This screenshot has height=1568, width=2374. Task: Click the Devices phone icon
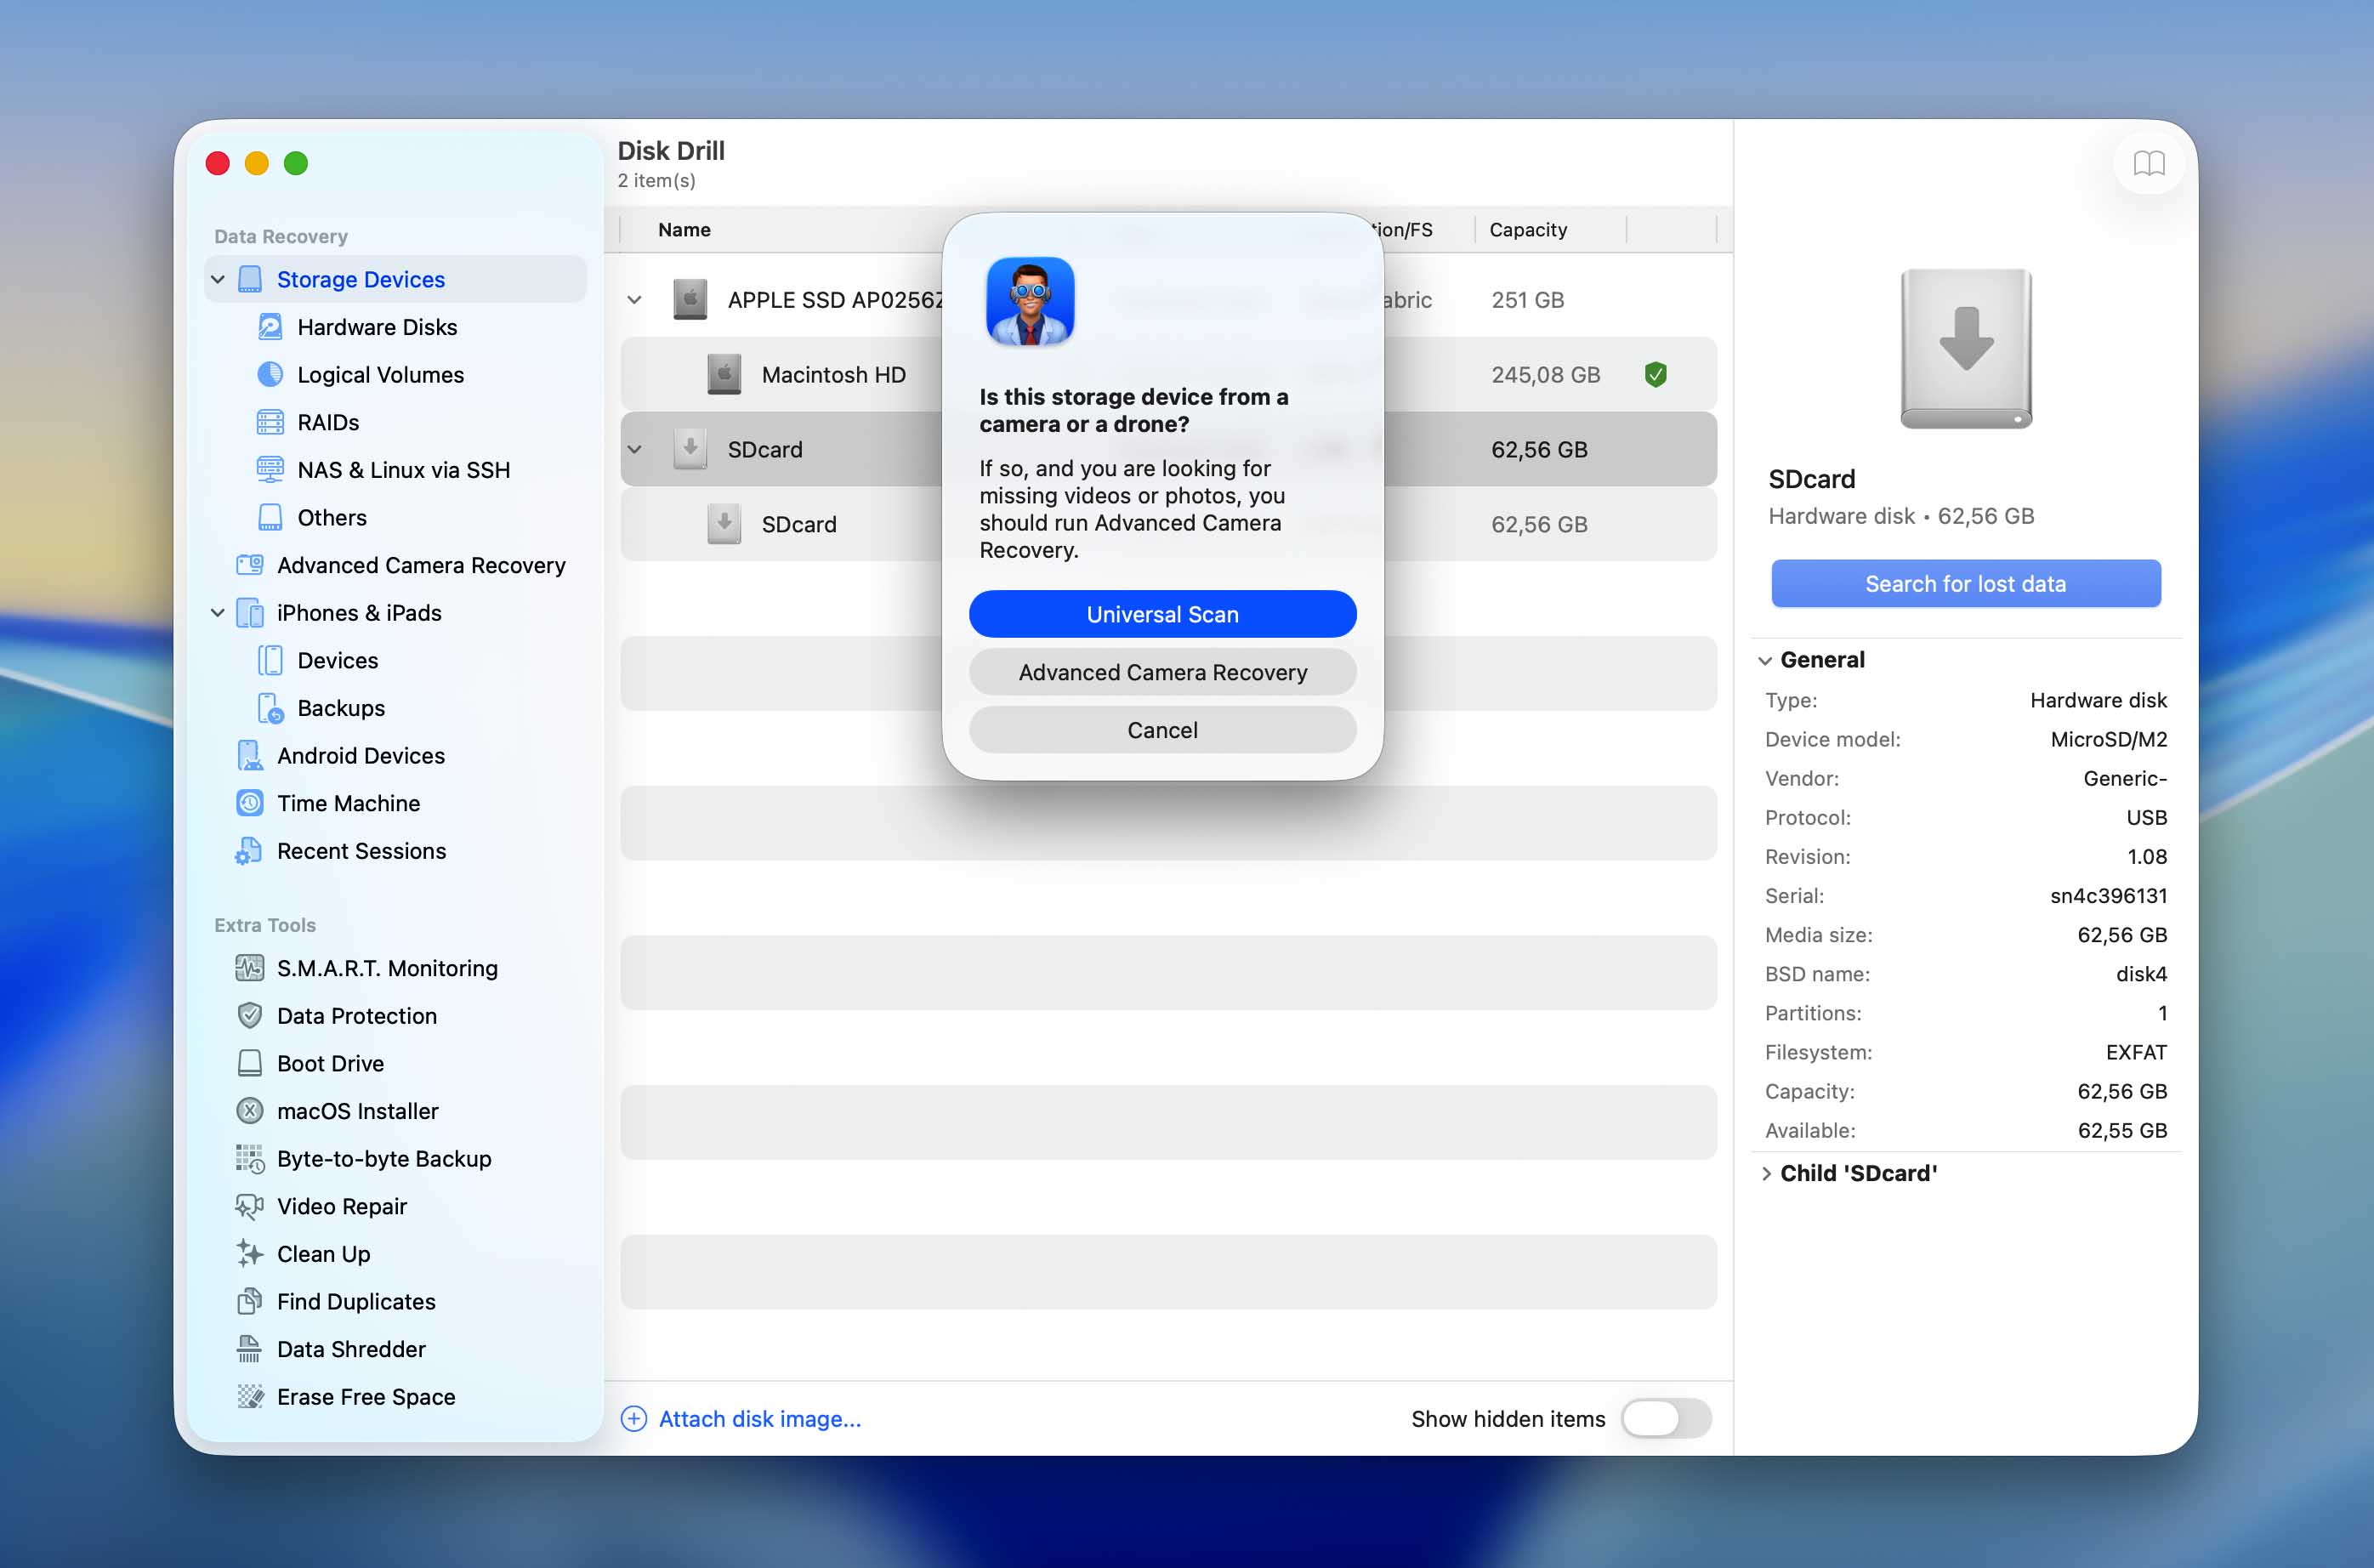270,661
